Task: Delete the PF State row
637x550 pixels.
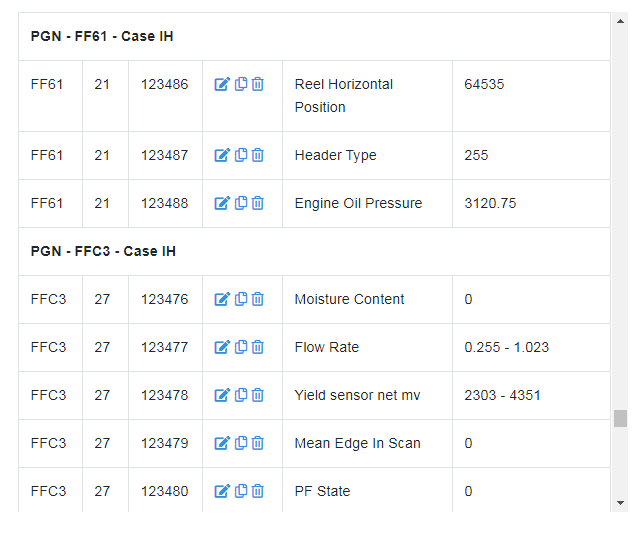Action: (x=257, y=491)
